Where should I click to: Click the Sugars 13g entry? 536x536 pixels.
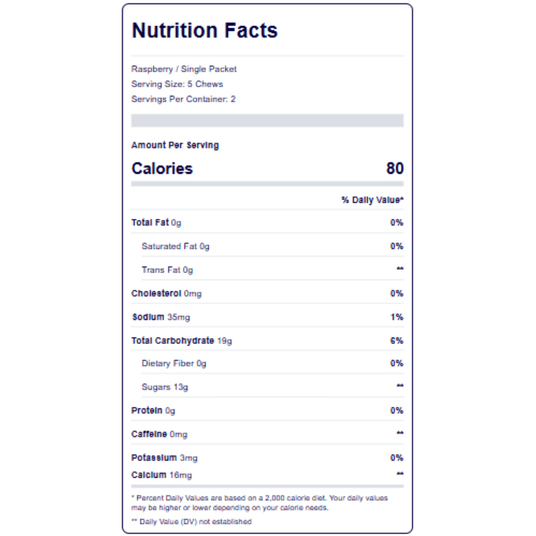165,387
